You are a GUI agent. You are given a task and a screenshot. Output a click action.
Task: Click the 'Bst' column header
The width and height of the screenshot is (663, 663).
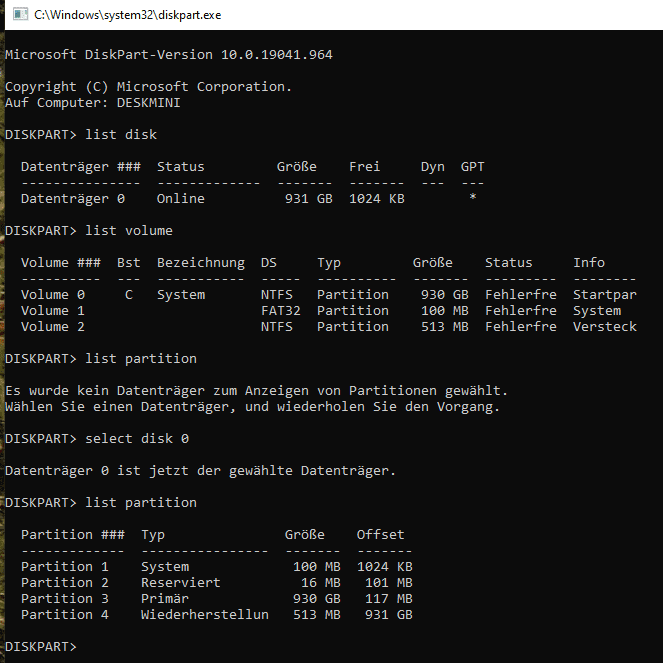[129, 263]
